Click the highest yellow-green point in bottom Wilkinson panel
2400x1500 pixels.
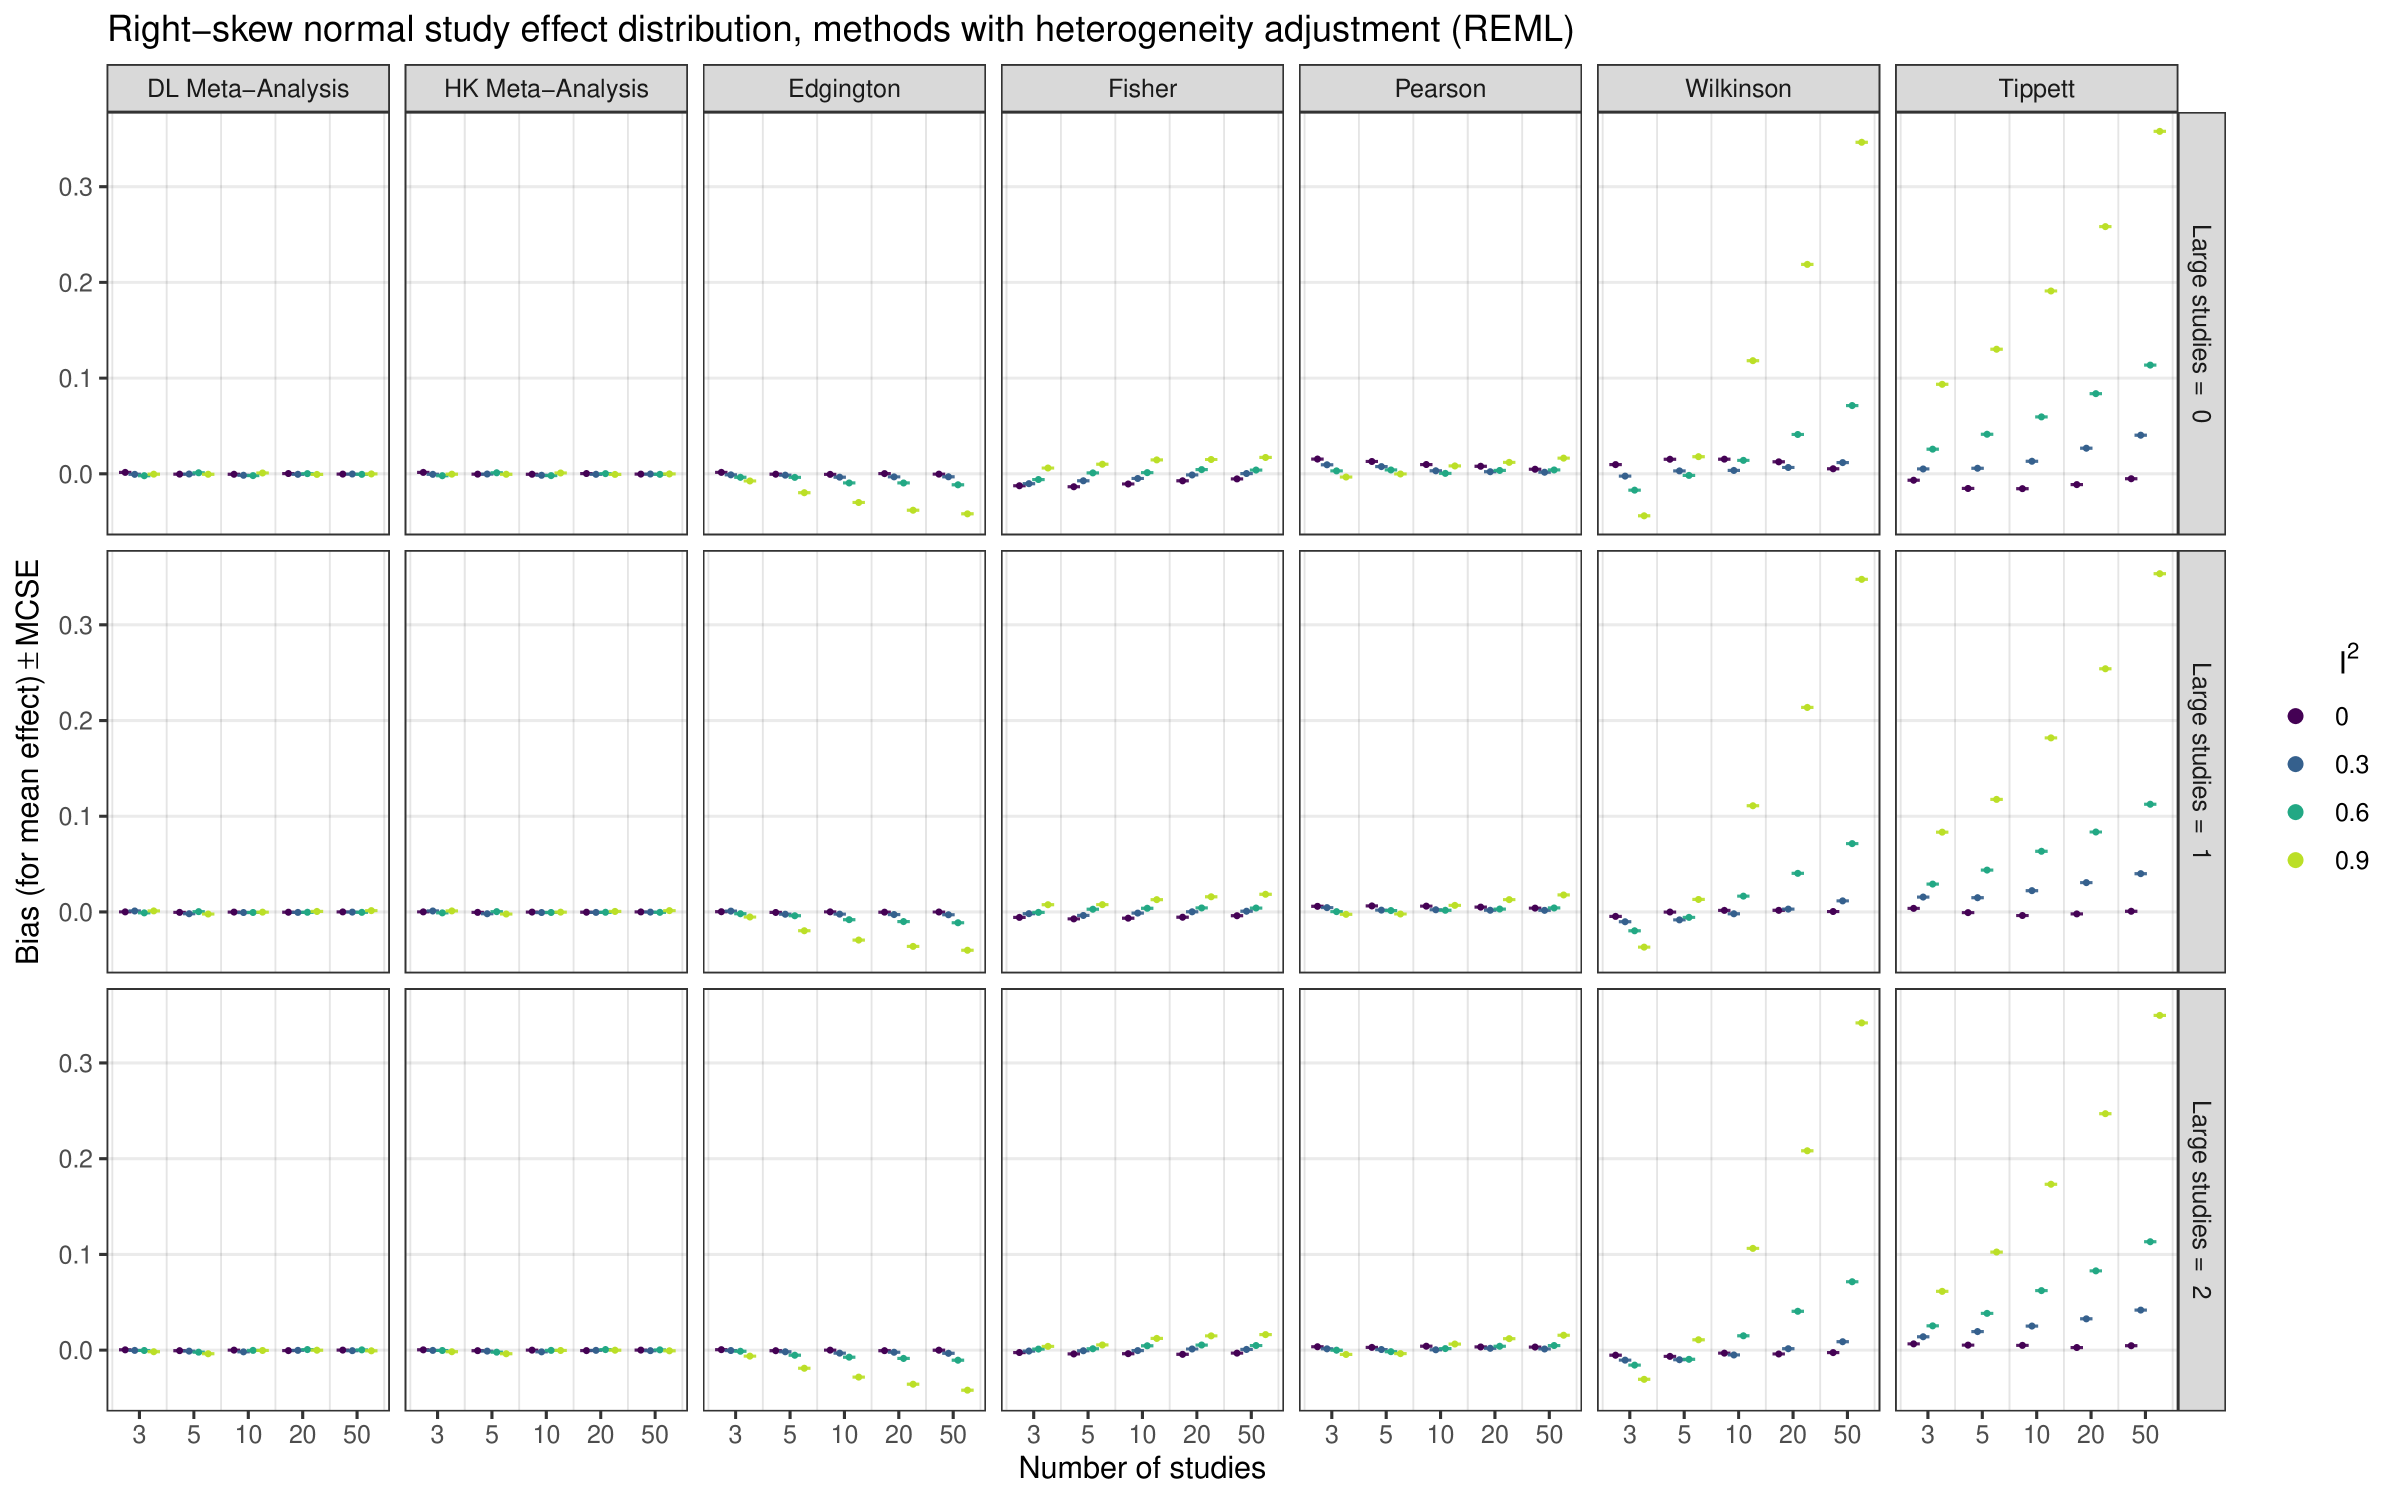tap(1861, 1023)
